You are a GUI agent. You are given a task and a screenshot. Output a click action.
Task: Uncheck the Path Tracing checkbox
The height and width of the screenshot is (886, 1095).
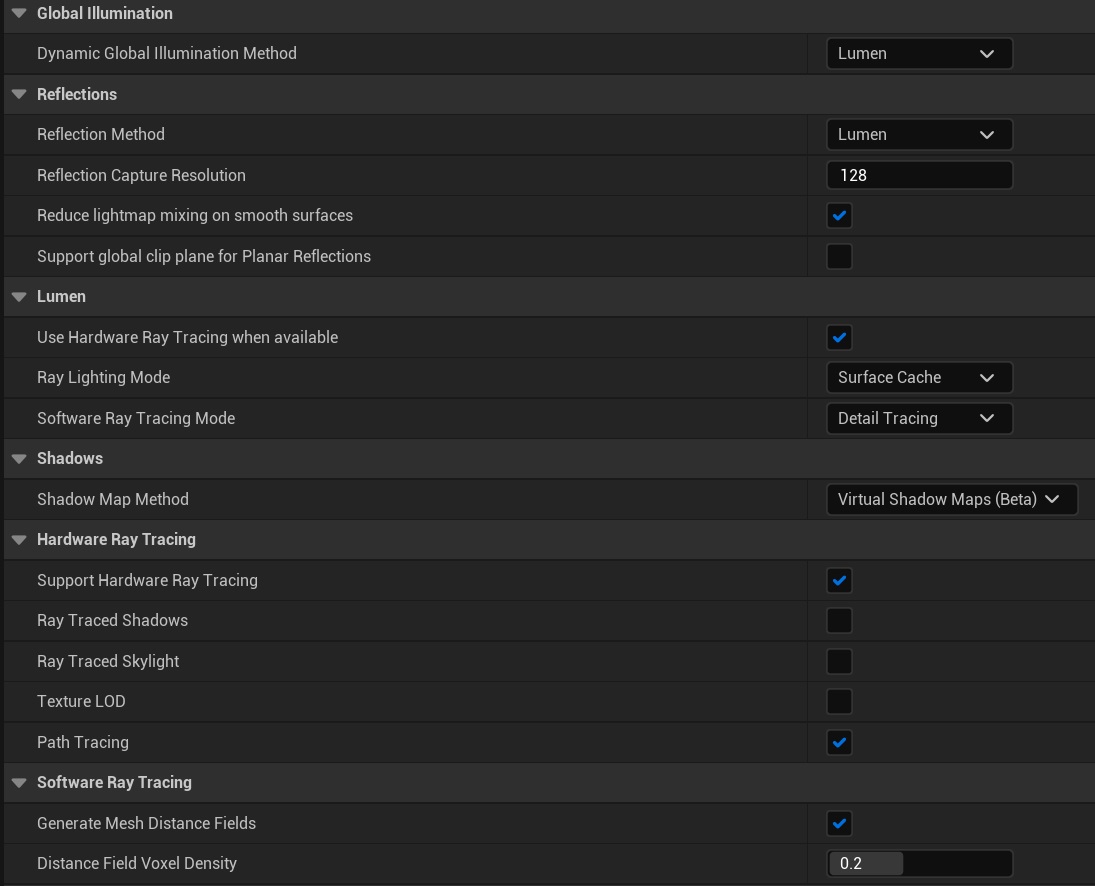[x=839, y=742]
